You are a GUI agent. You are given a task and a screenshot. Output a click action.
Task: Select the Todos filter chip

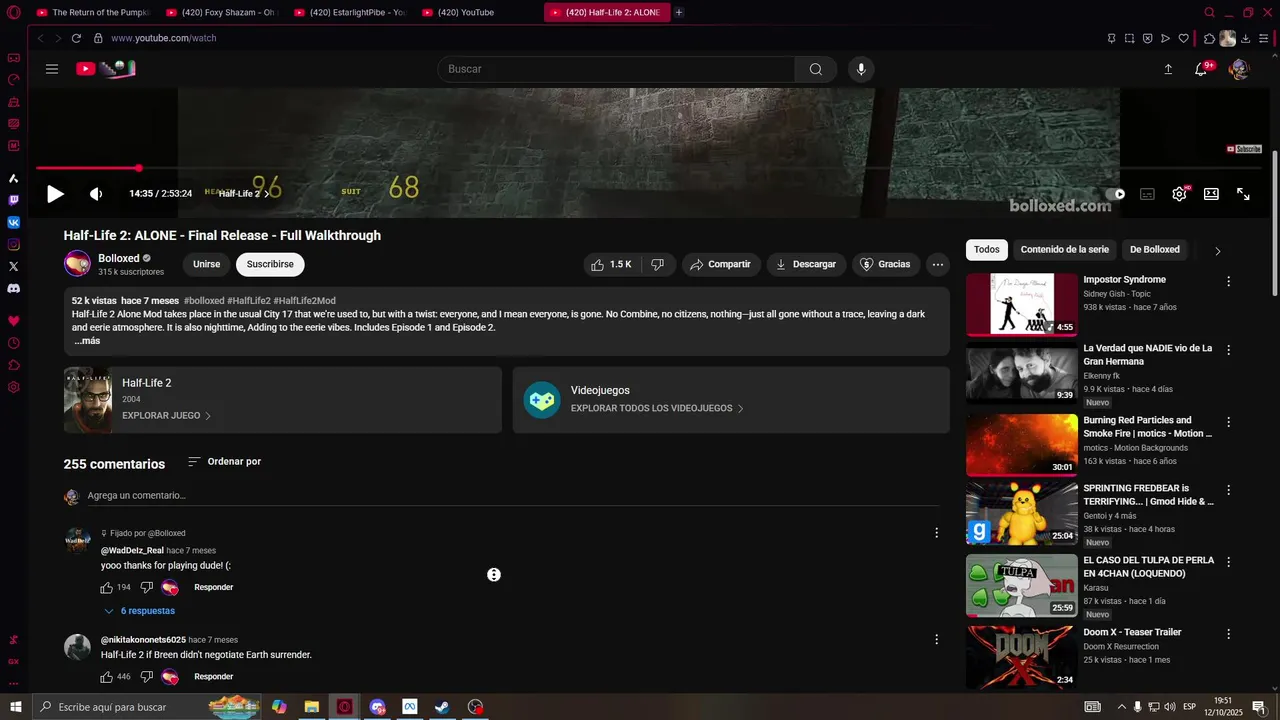pos(987,250)
